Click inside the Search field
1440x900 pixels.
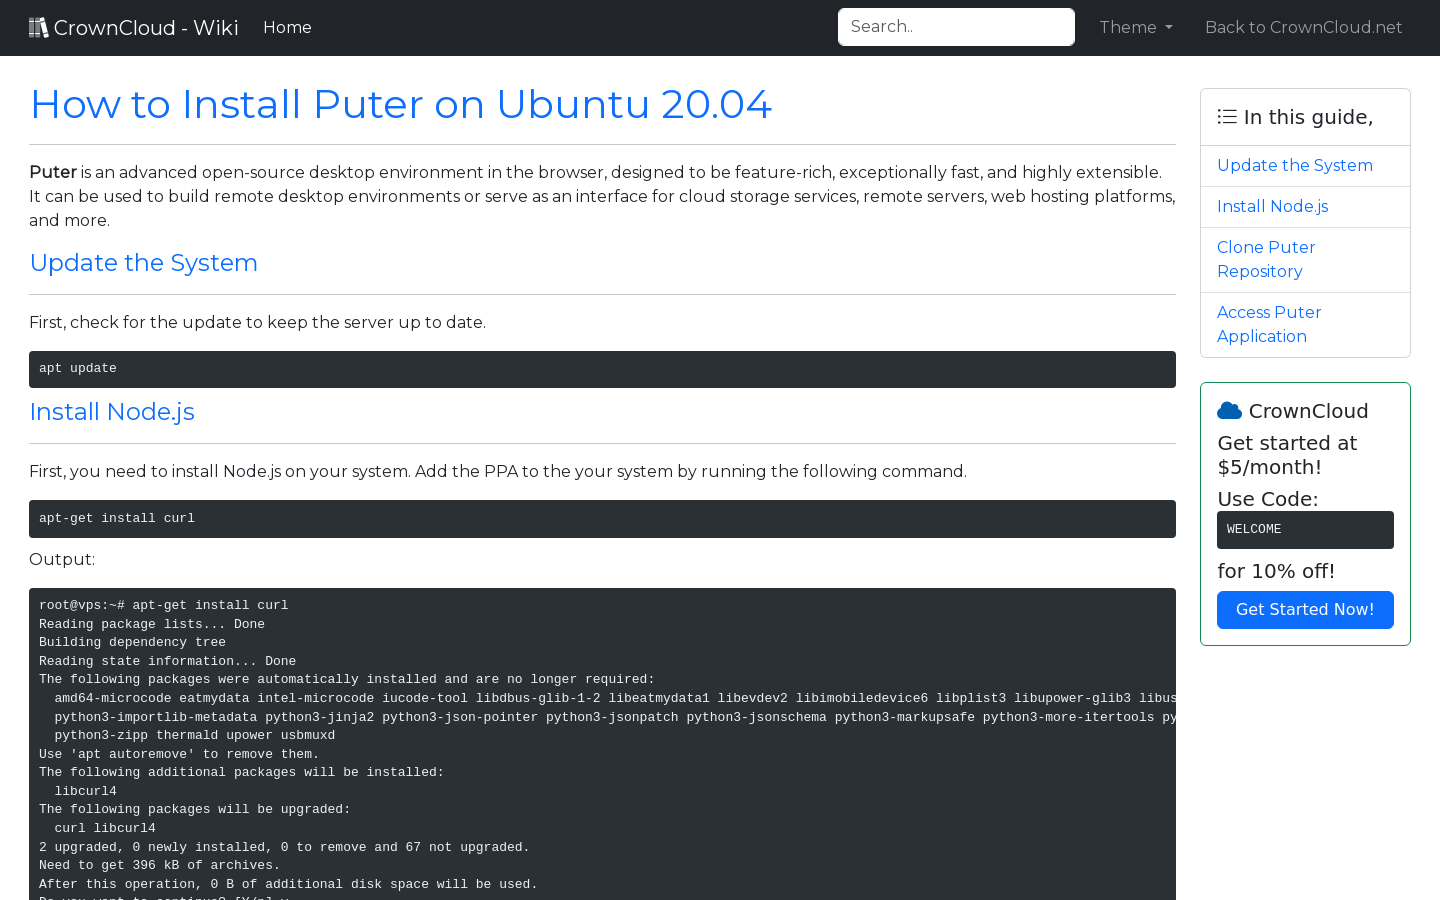coord(956,27)
